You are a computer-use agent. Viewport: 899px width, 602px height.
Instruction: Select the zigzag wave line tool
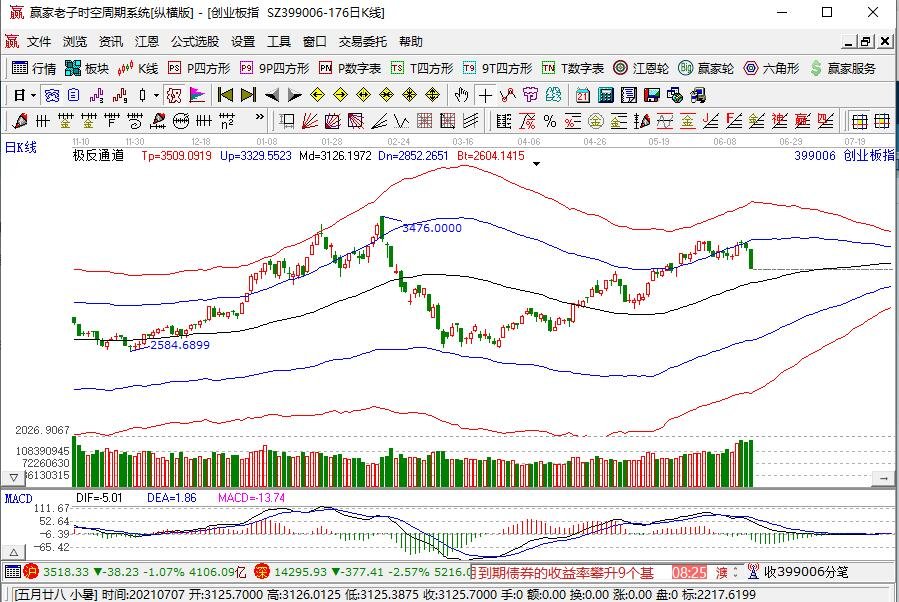coord(401,121)
